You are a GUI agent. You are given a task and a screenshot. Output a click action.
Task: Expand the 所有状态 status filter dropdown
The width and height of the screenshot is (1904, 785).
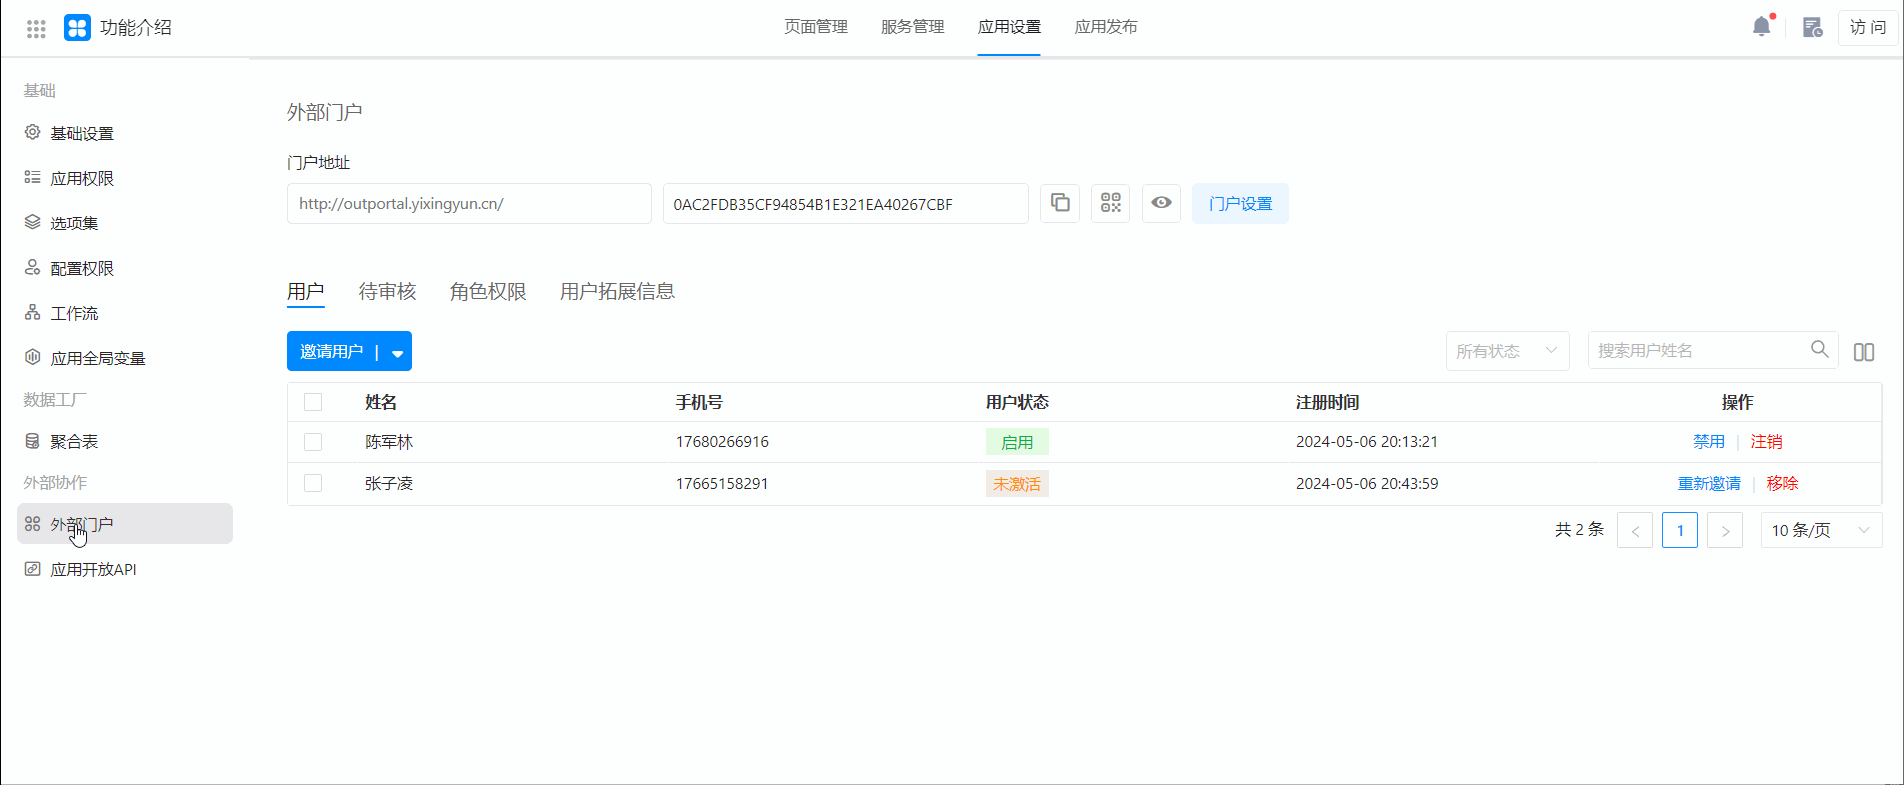(x=1506, y=351)
